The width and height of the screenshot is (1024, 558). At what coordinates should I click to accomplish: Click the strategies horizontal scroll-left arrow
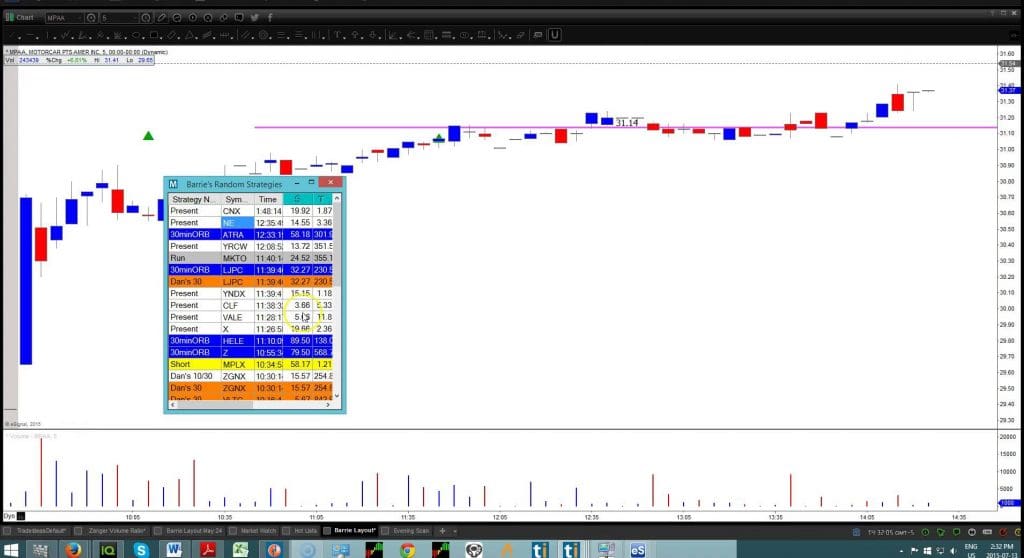pos(172,404)
